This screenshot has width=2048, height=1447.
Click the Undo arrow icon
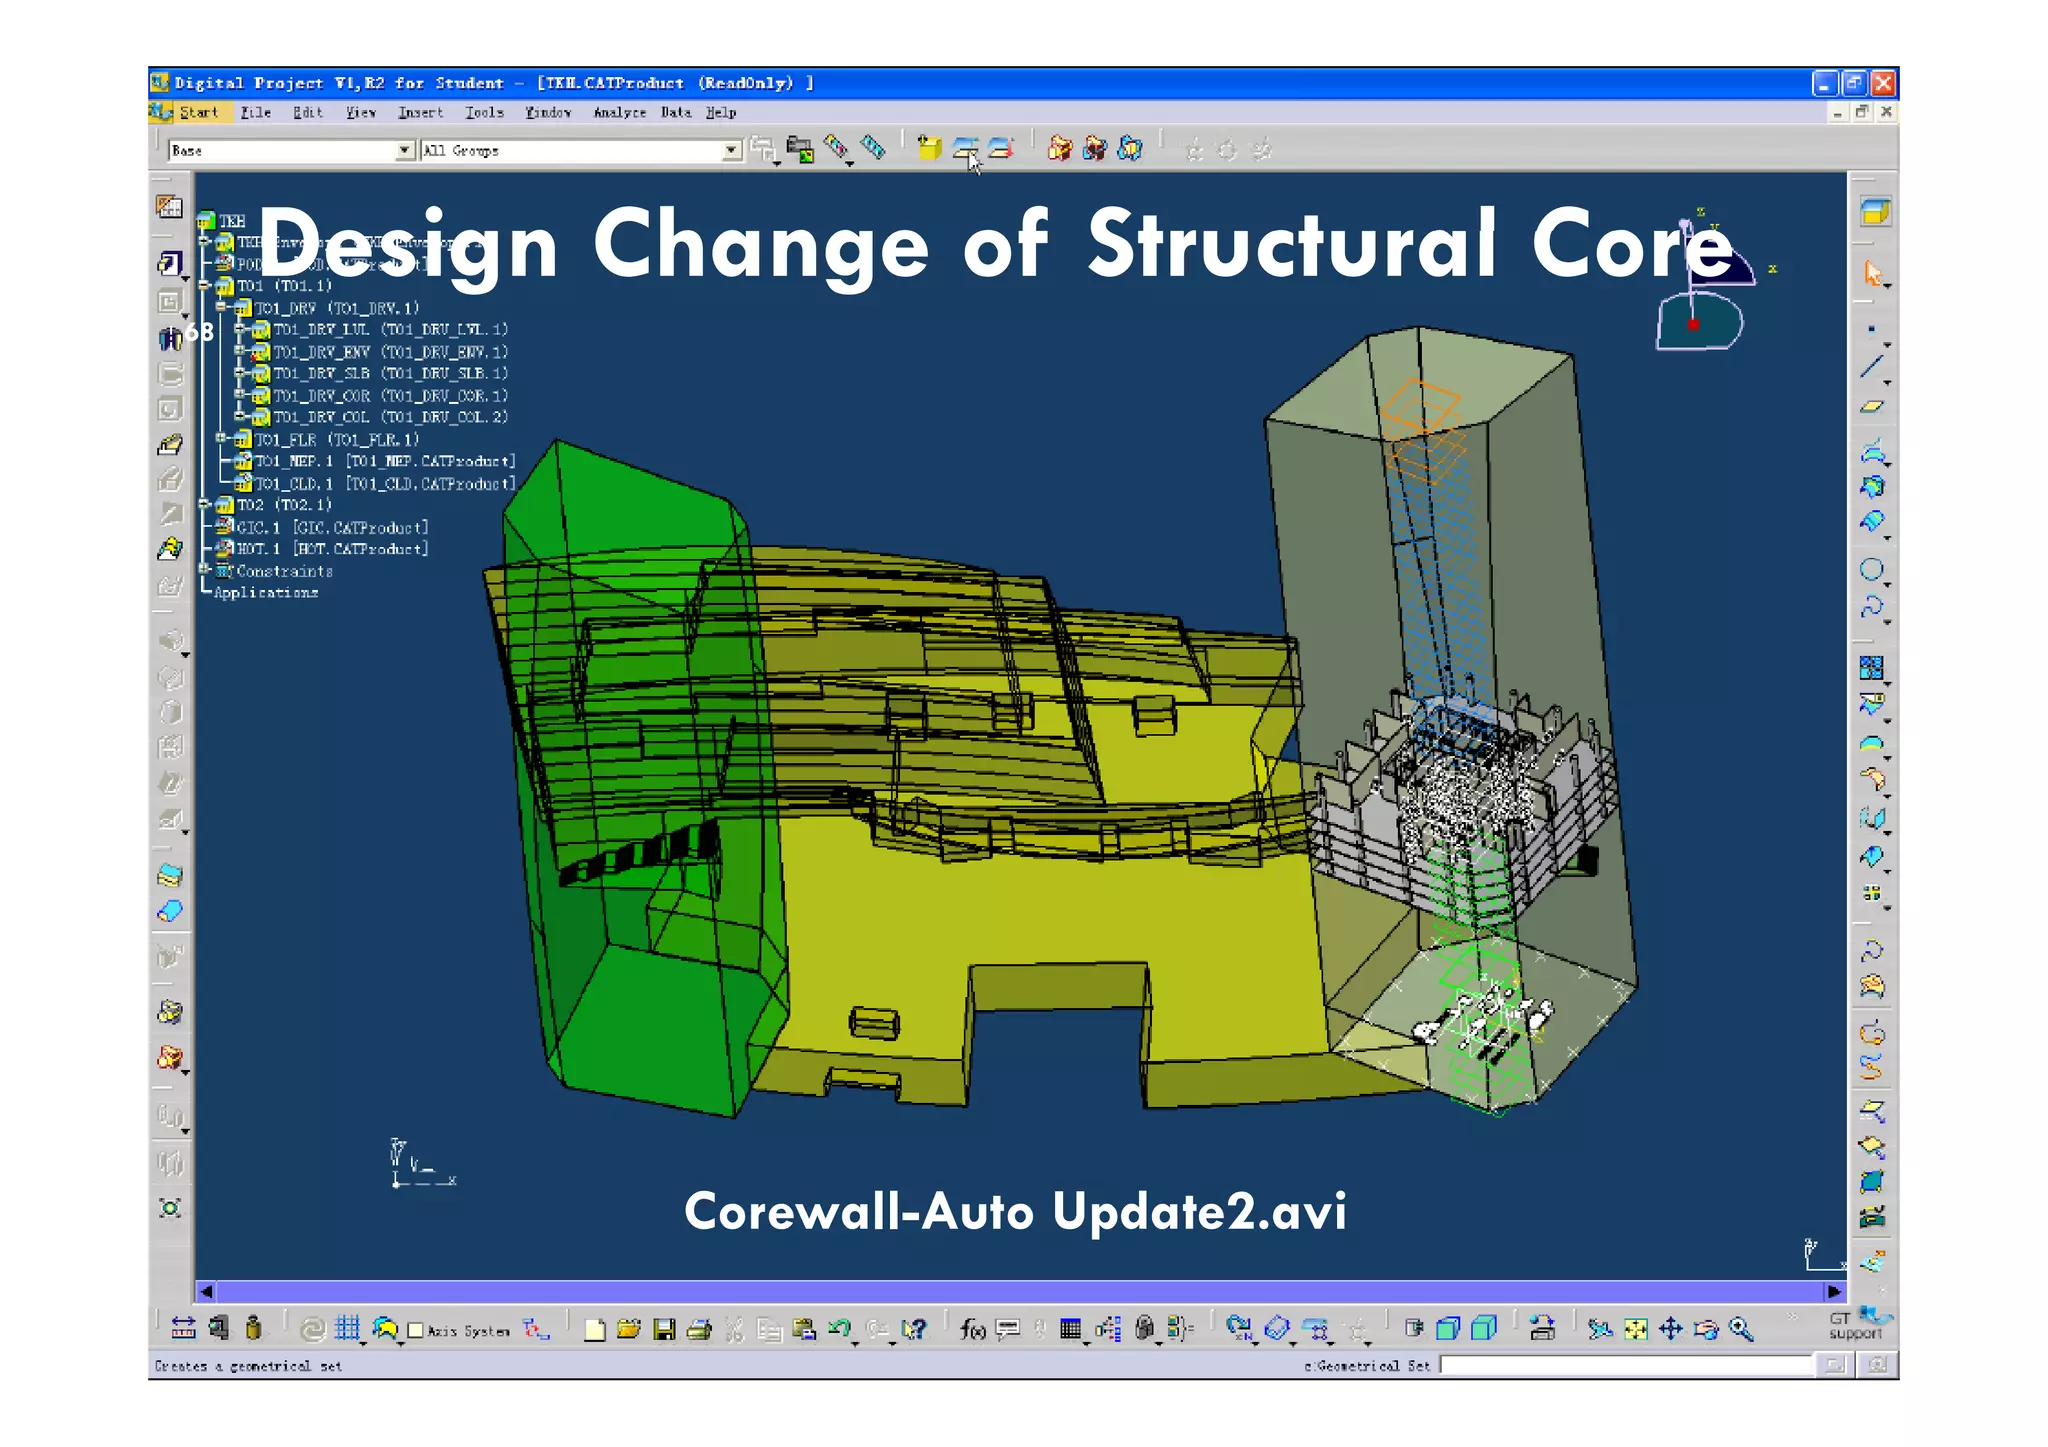tap(840, 1329)
